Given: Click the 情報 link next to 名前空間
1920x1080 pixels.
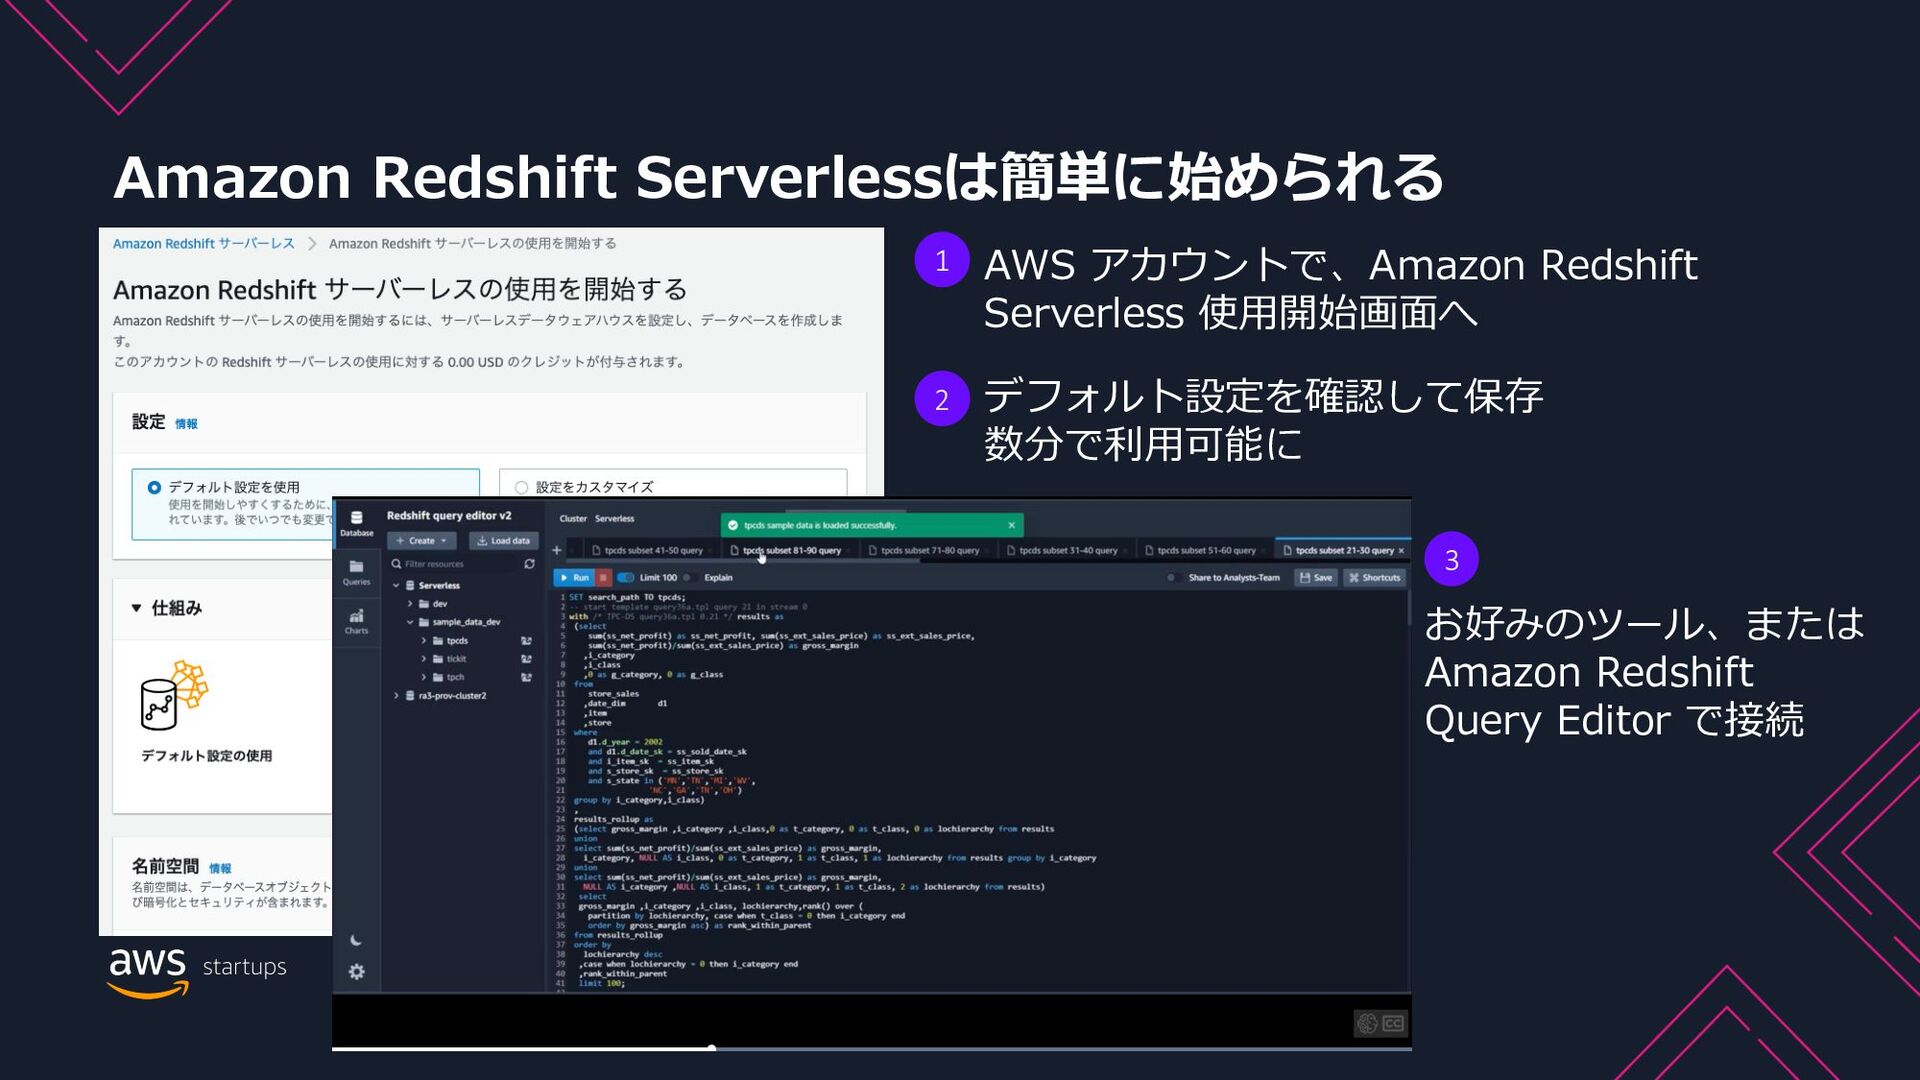Looking at the screenshot, I should (220, 869).
